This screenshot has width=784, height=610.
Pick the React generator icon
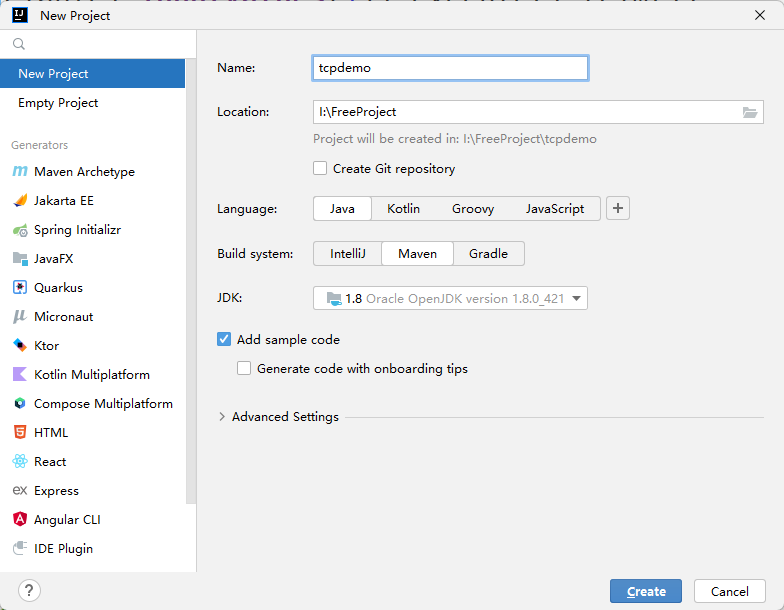(x=20, y=462)
